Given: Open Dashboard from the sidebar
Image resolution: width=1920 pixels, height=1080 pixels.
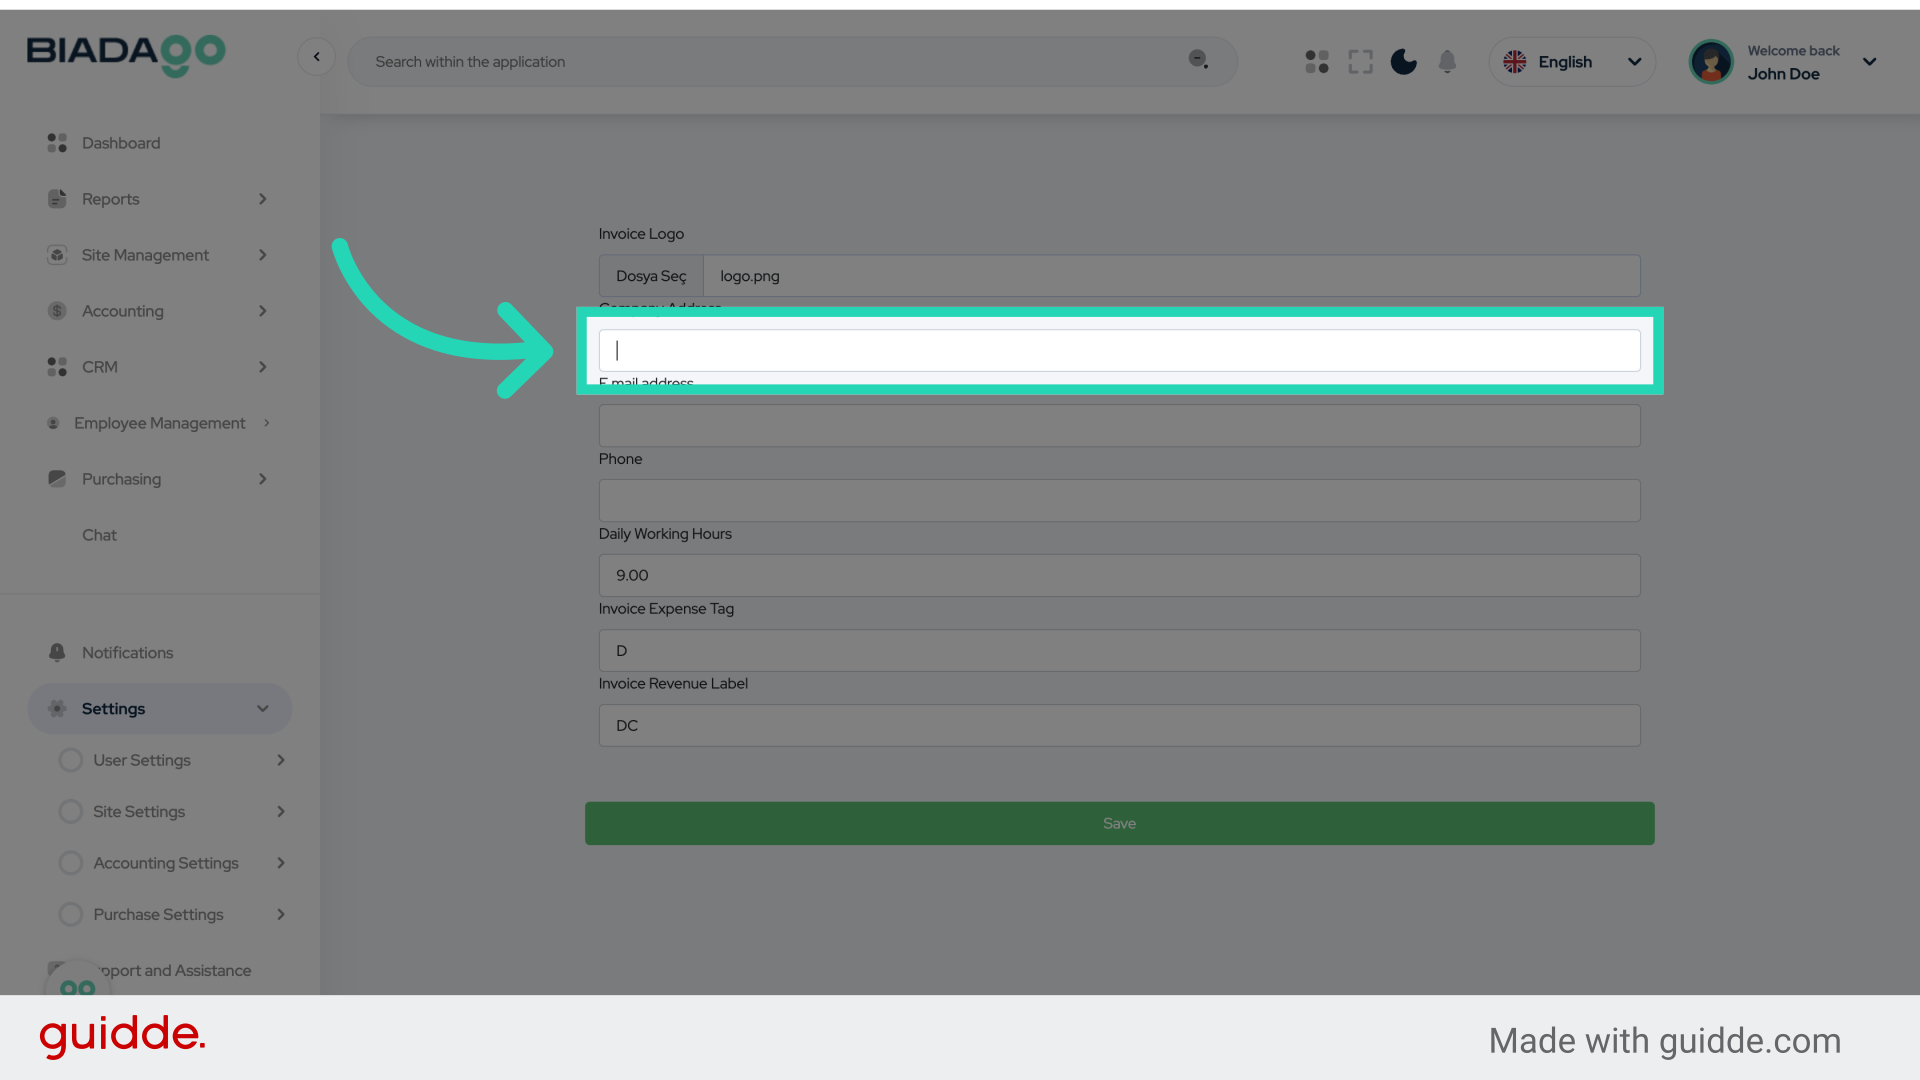Looking at the screenshot, I should (x=120, y=143).
